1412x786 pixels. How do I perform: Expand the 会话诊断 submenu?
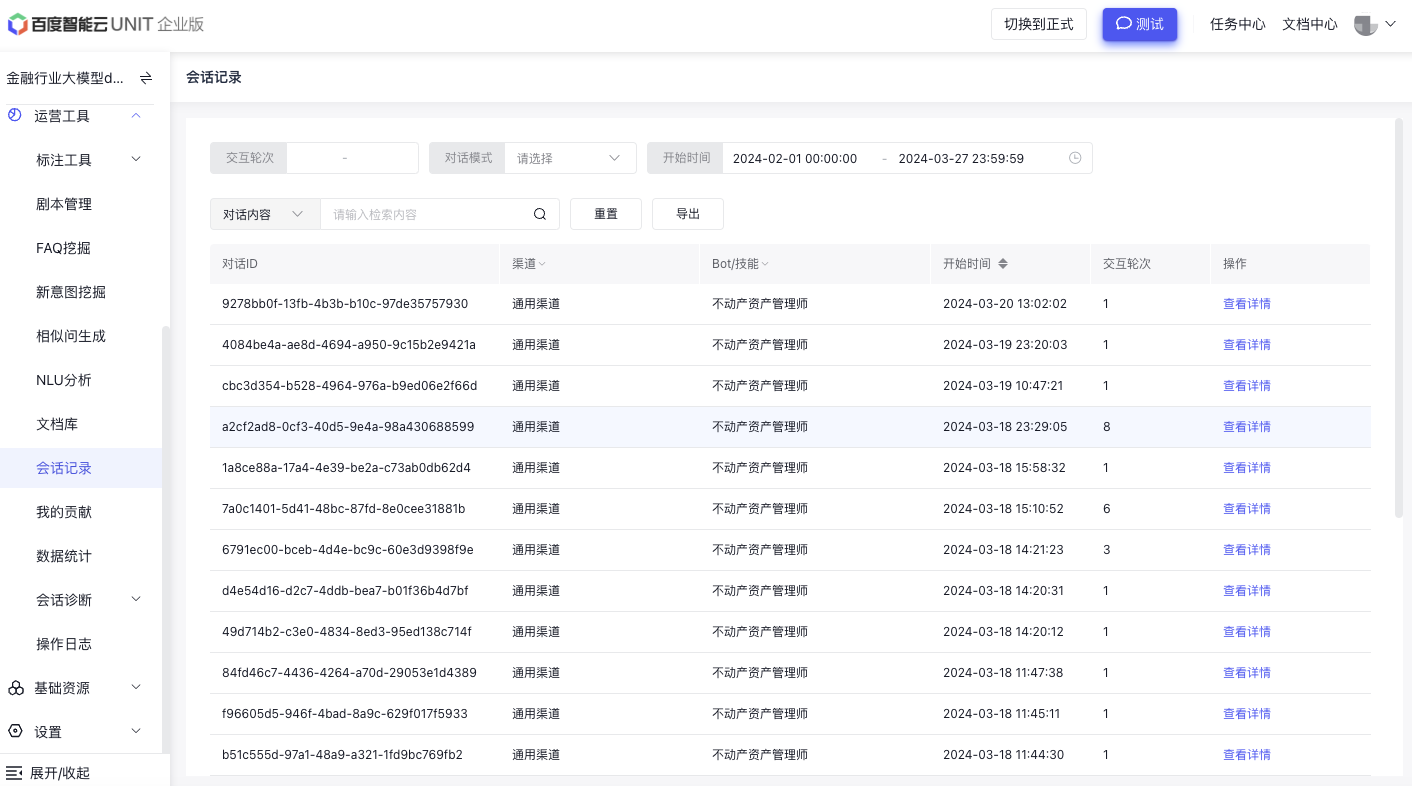(137, 599)
